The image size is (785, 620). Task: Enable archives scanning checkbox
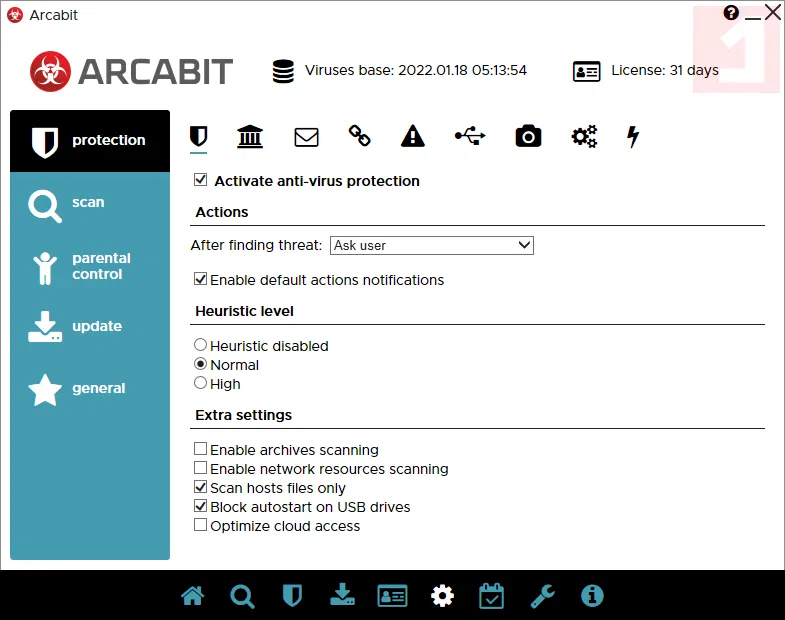click(x=200, y=448)
